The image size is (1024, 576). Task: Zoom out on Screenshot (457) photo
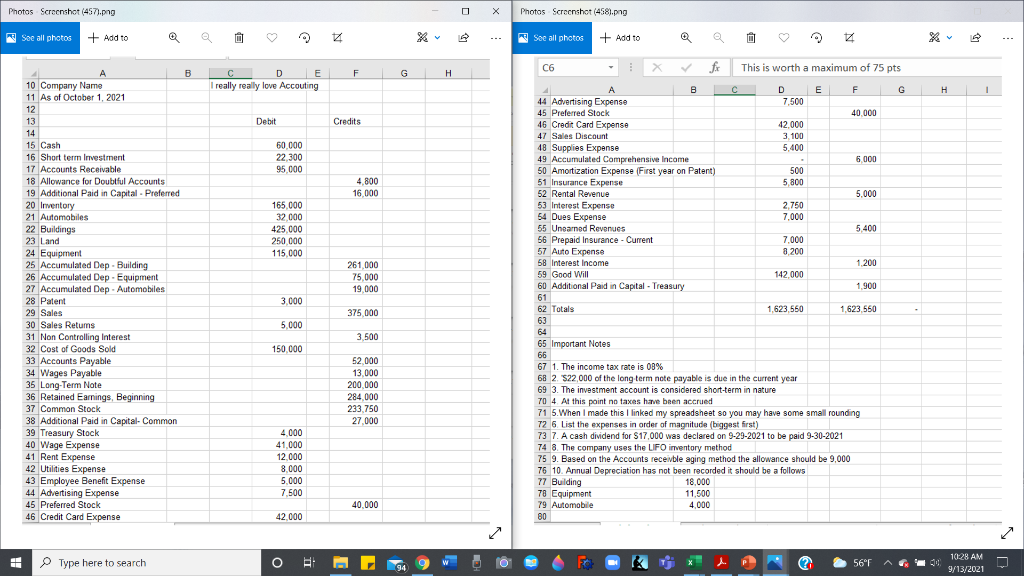tap(206, 38)
